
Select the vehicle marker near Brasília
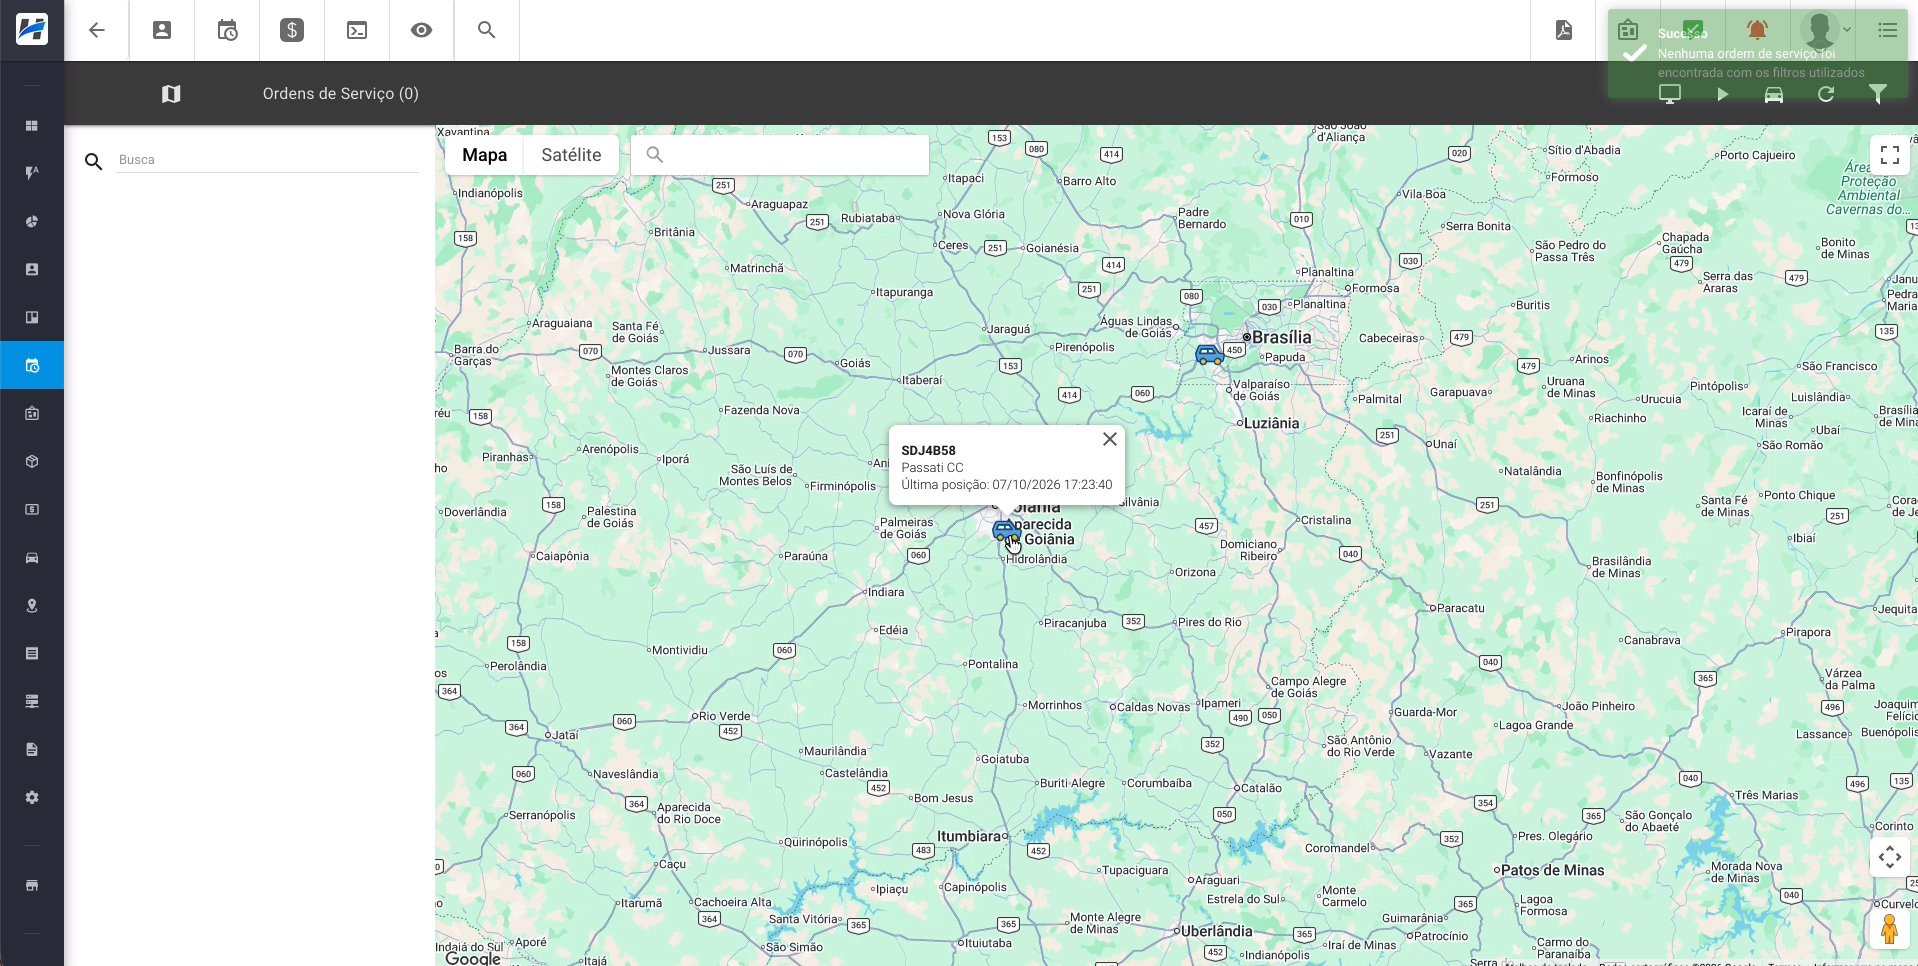(1209, 354)
